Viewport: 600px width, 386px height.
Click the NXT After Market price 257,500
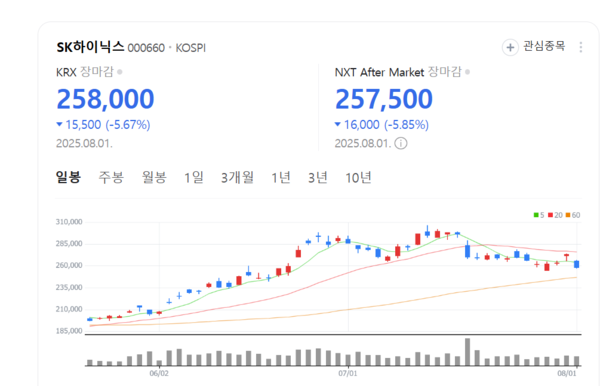pos(384,99)
